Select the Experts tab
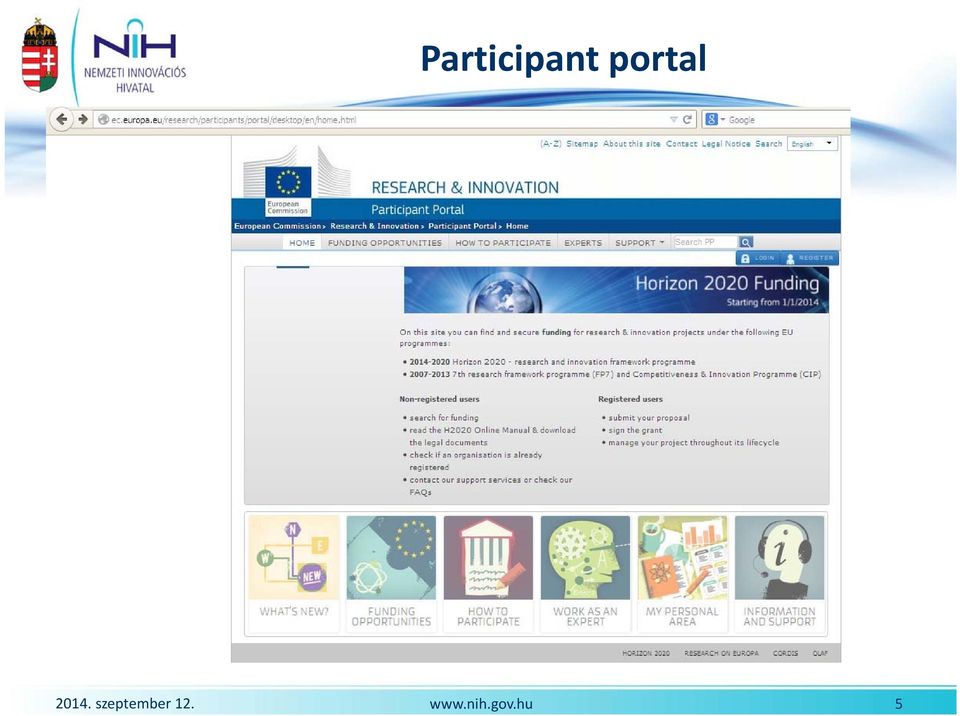960x716 pixels. (583, 243)
